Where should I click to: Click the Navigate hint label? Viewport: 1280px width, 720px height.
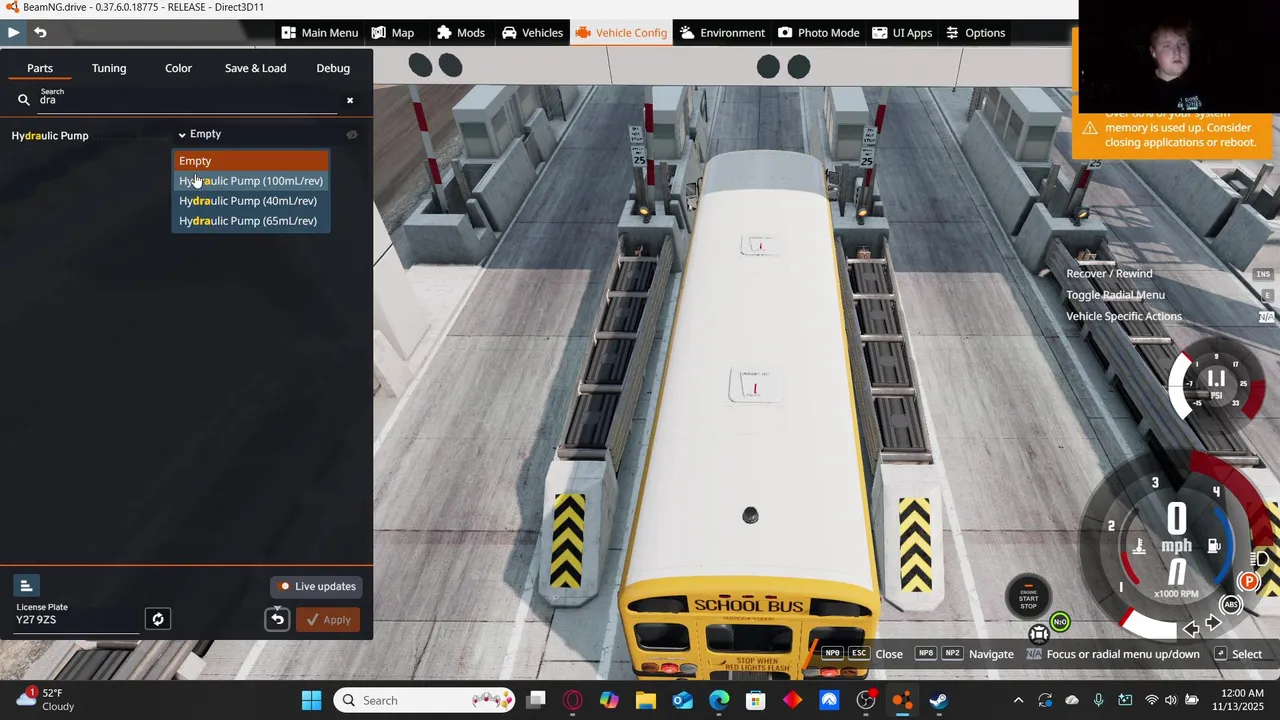991,654
